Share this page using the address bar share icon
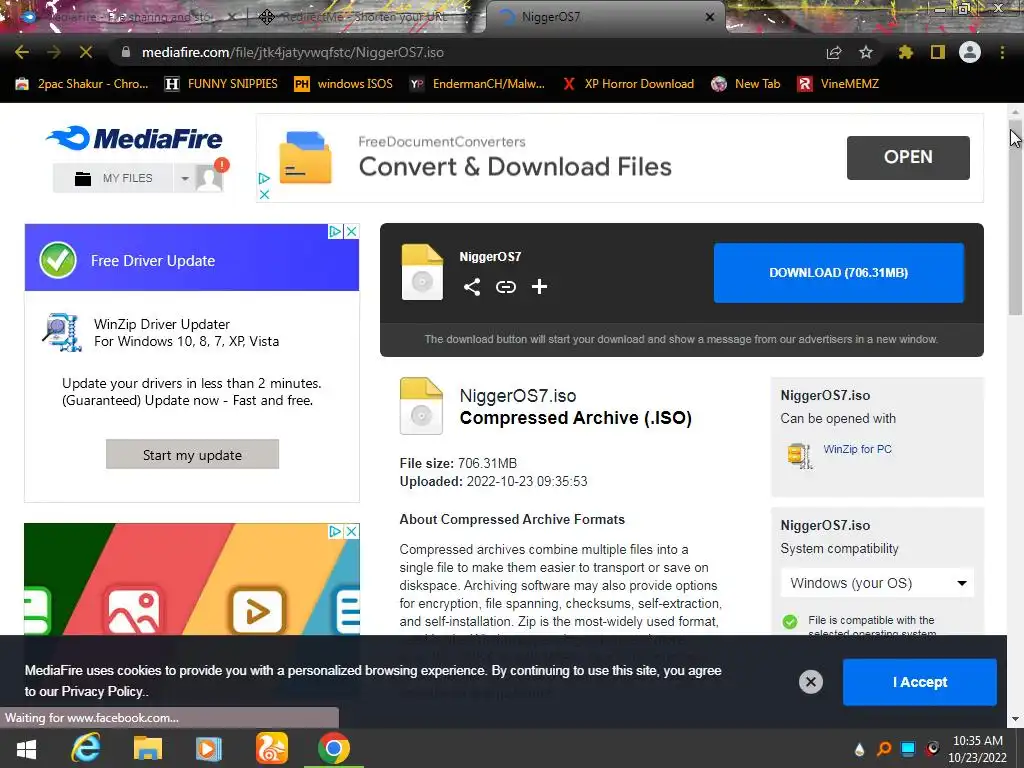This screenshot has height=768, width=1024. pos(834,52)
